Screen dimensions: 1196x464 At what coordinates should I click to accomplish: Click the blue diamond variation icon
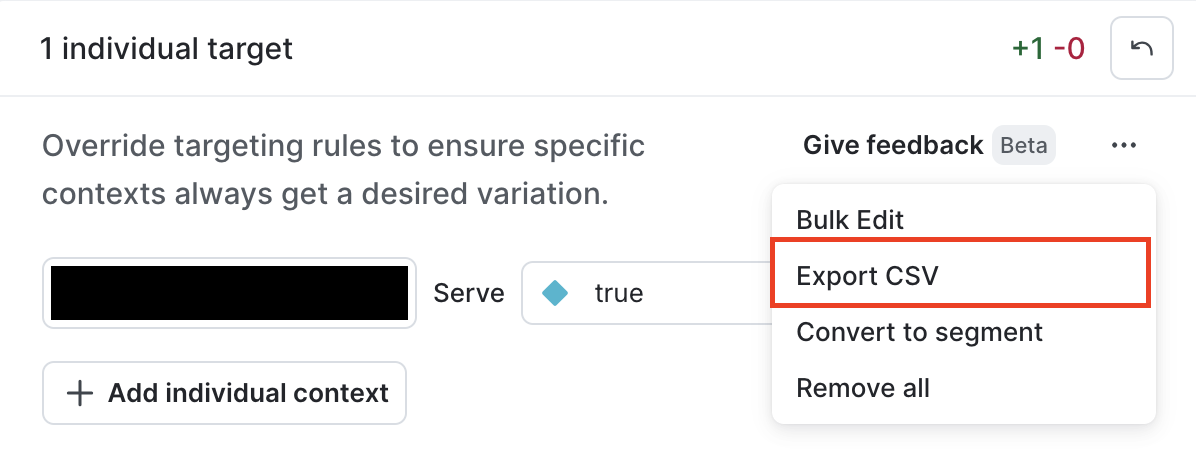(x=554, y=293)
